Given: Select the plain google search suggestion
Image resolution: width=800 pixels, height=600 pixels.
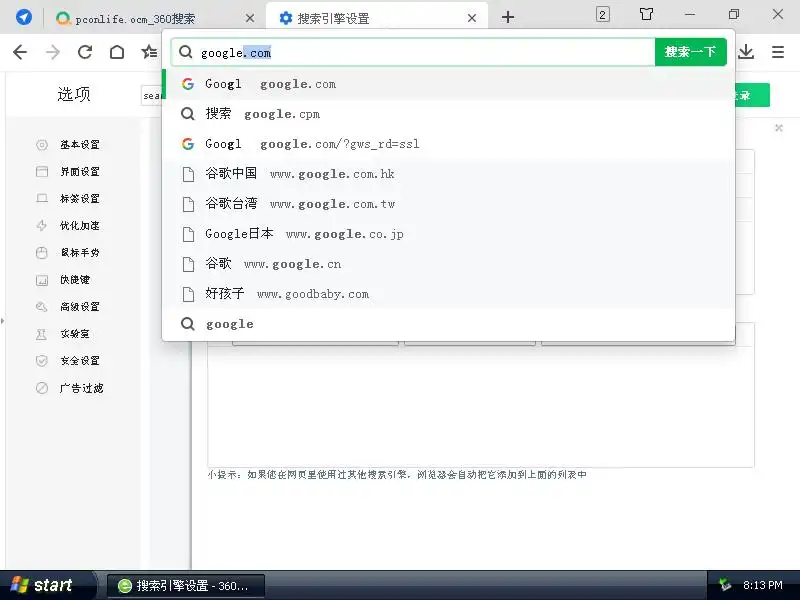Looking at the screenshot, I should pyautogui.click(x=448, y=324).
